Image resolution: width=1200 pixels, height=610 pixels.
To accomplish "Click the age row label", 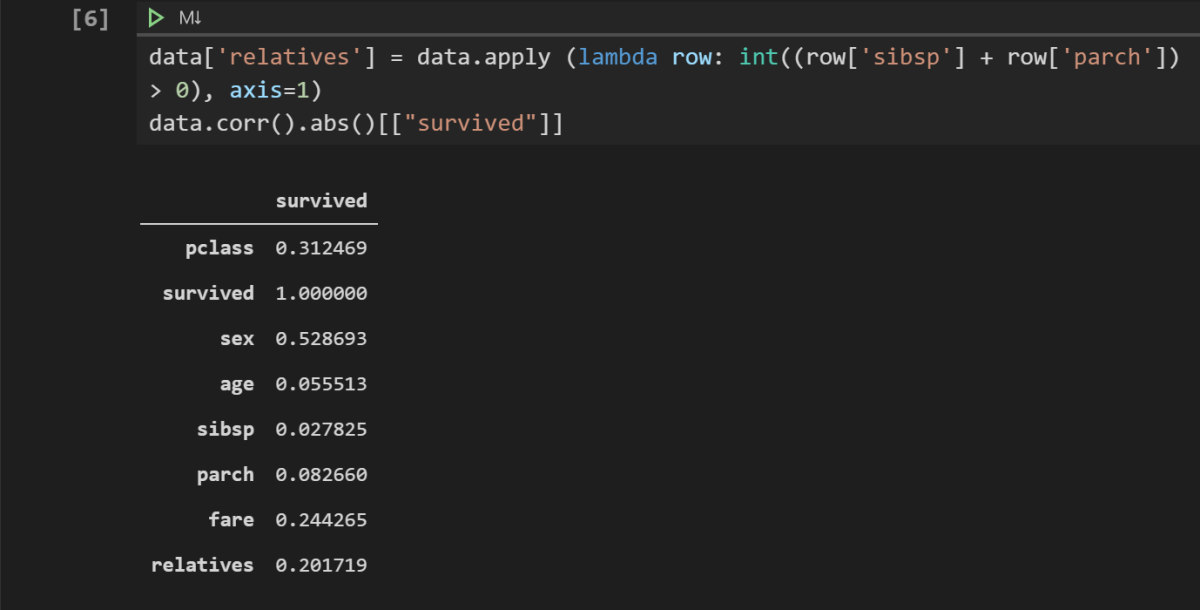I will [x=236, y=383].
